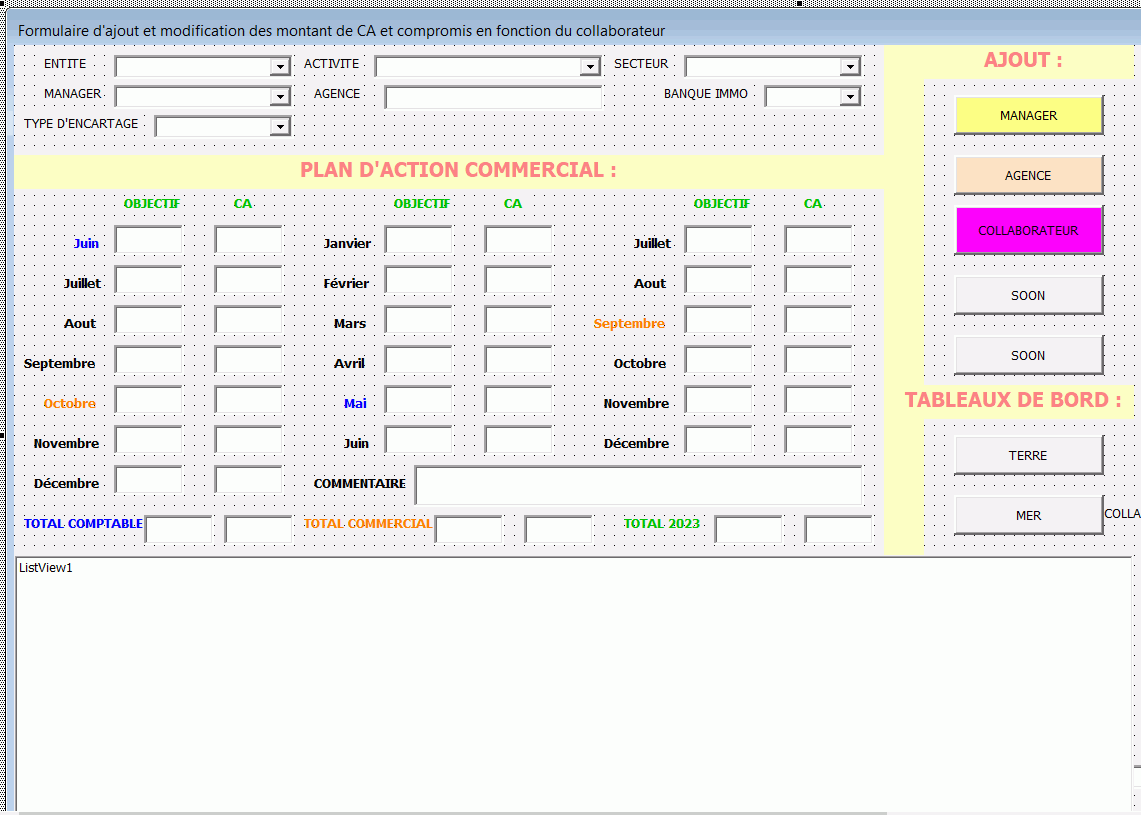
Task: Click Janvier CA input box
Action: coord(519,240)
